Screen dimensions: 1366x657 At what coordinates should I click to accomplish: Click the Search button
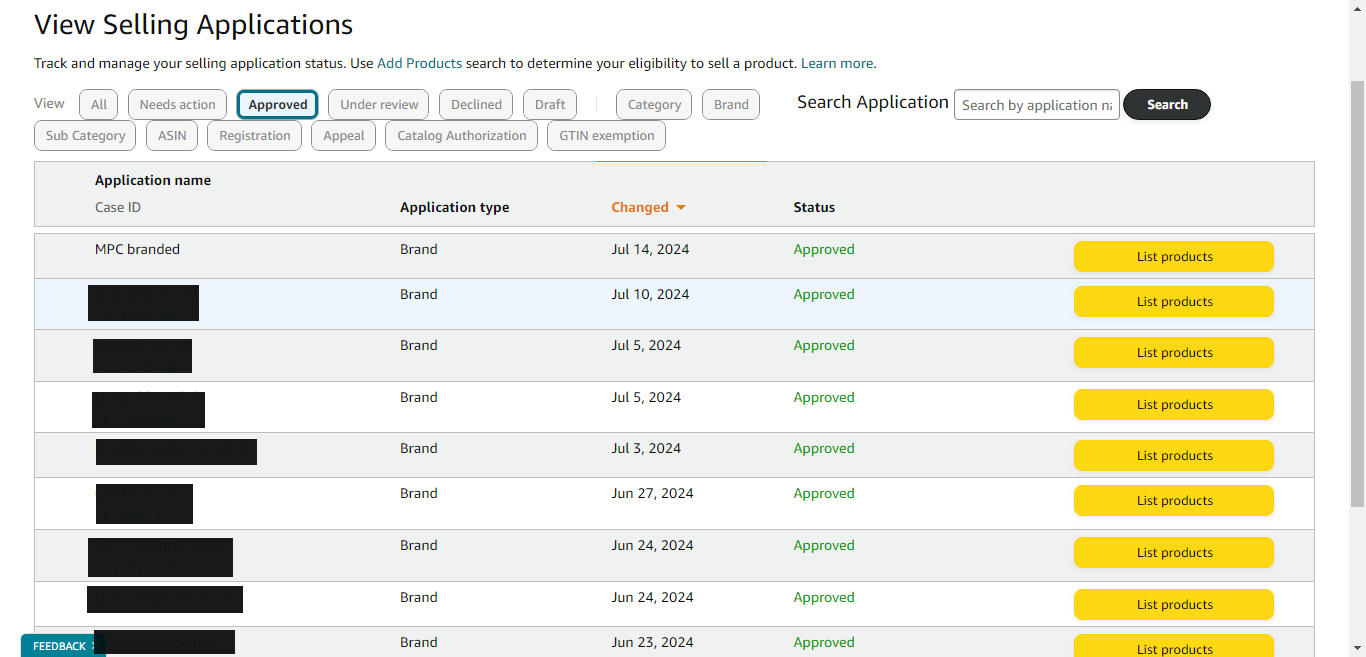coord(1167,104)
